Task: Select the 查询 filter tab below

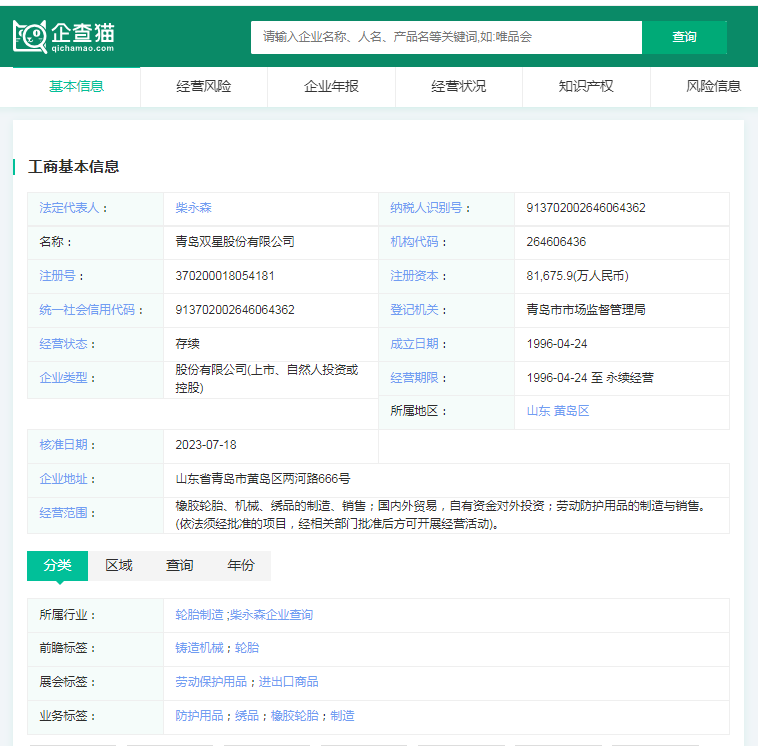Action: [180, 565]
